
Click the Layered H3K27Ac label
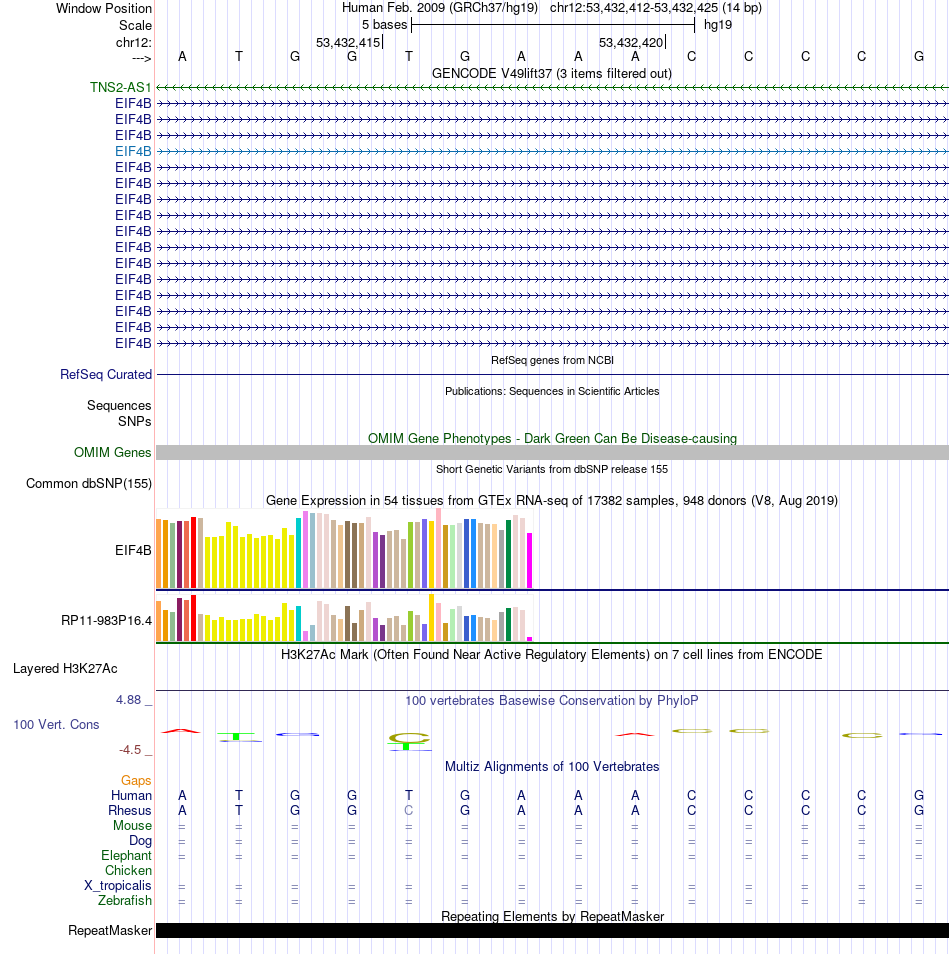pos(65,669)
